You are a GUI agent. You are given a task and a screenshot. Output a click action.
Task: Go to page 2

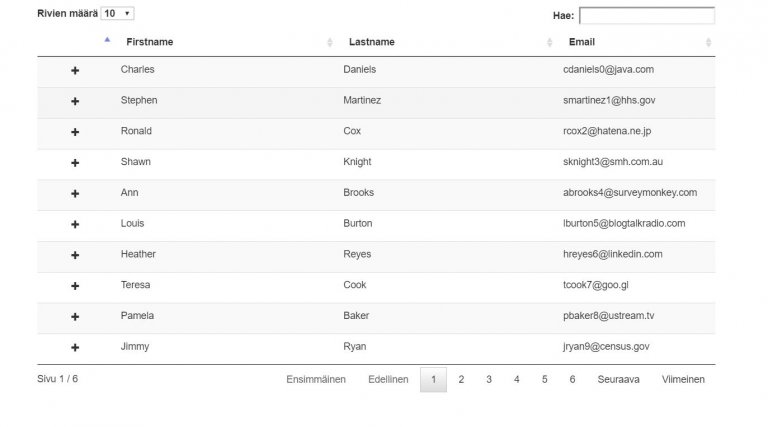coord(461,380)
